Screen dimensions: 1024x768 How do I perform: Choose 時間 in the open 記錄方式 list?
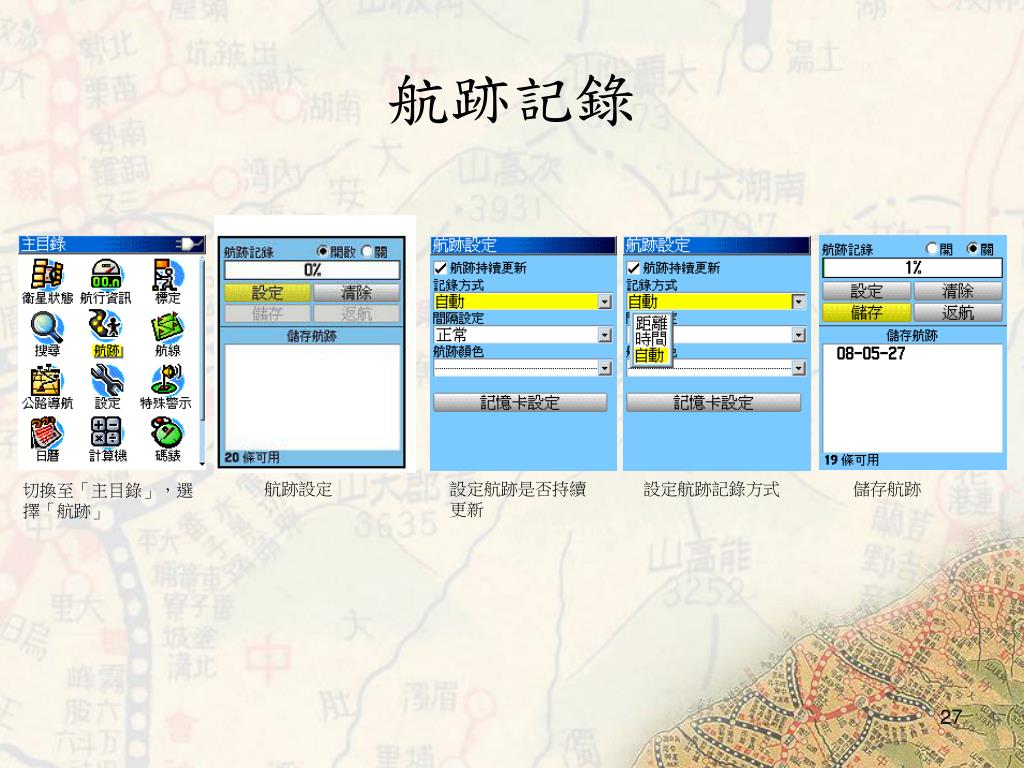click(x=651, y=338)
